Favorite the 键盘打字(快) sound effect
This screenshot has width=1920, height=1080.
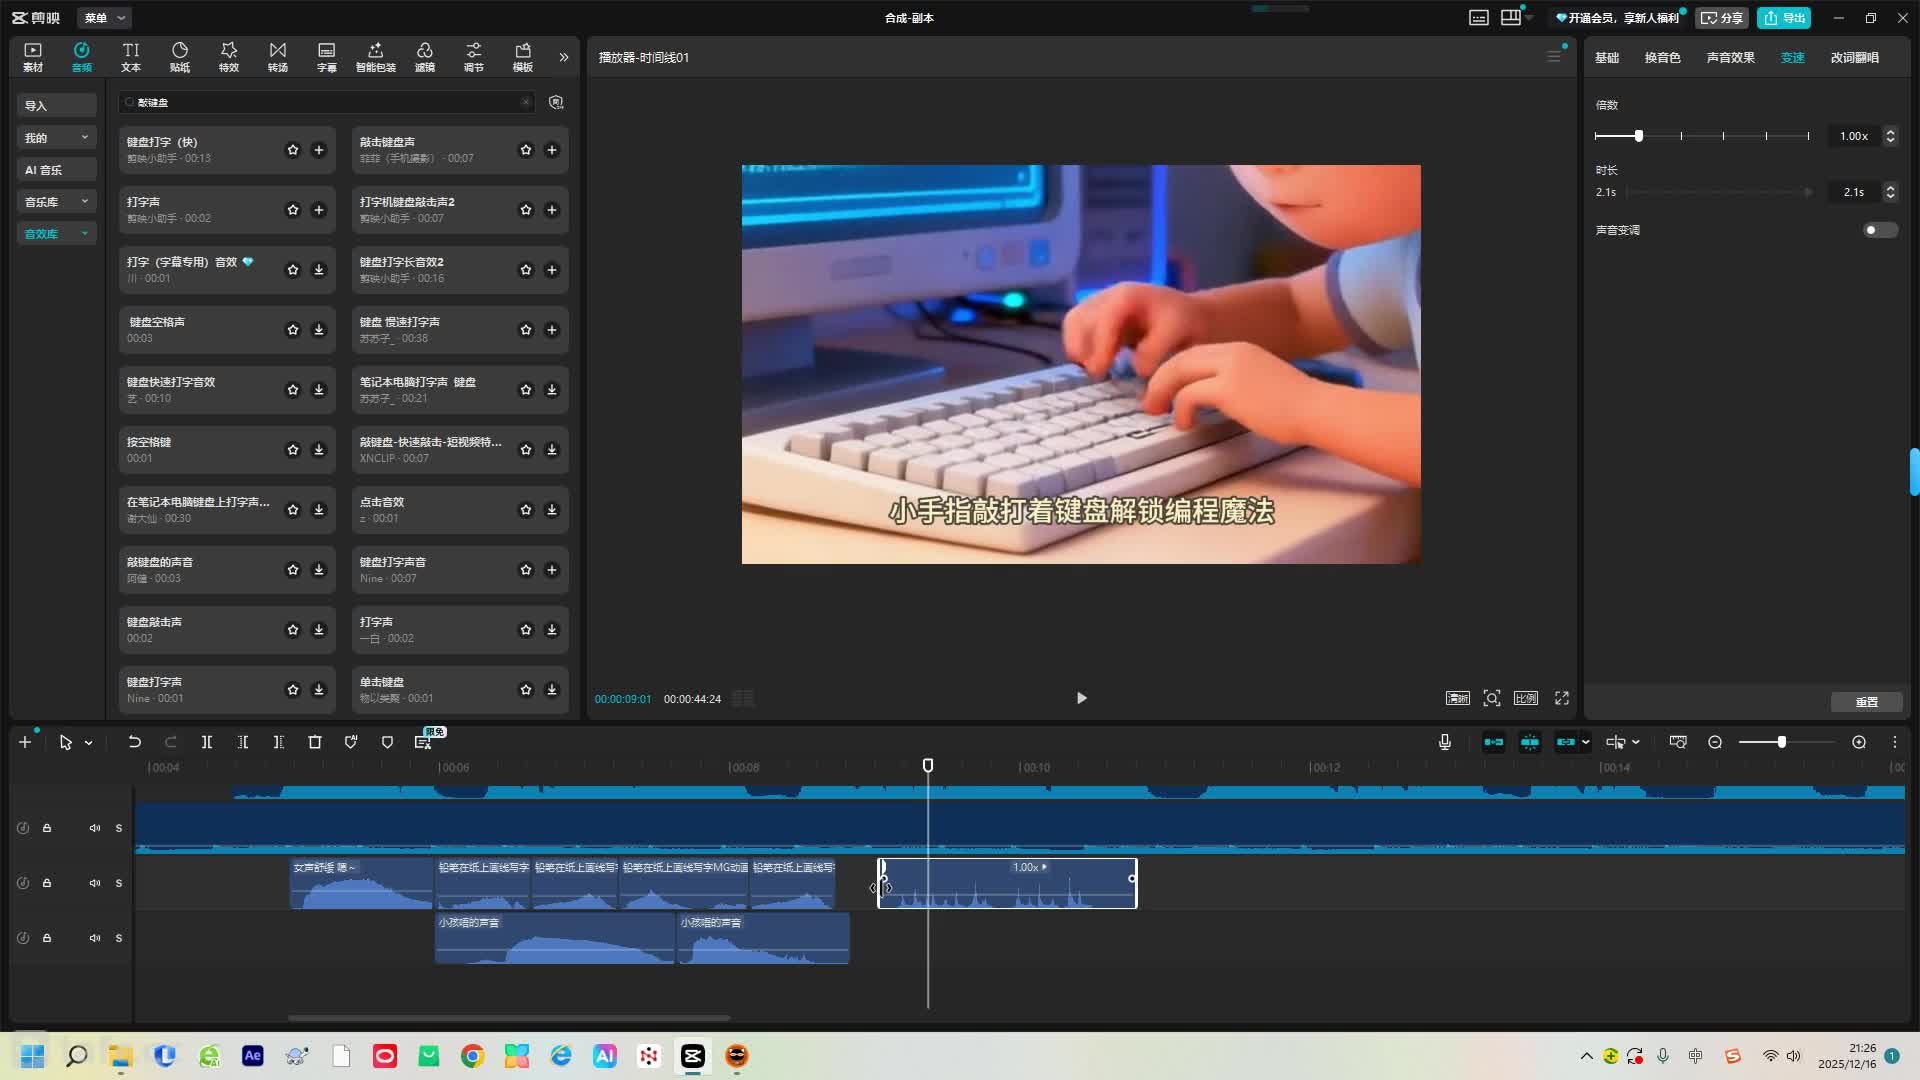pos(293,150)
